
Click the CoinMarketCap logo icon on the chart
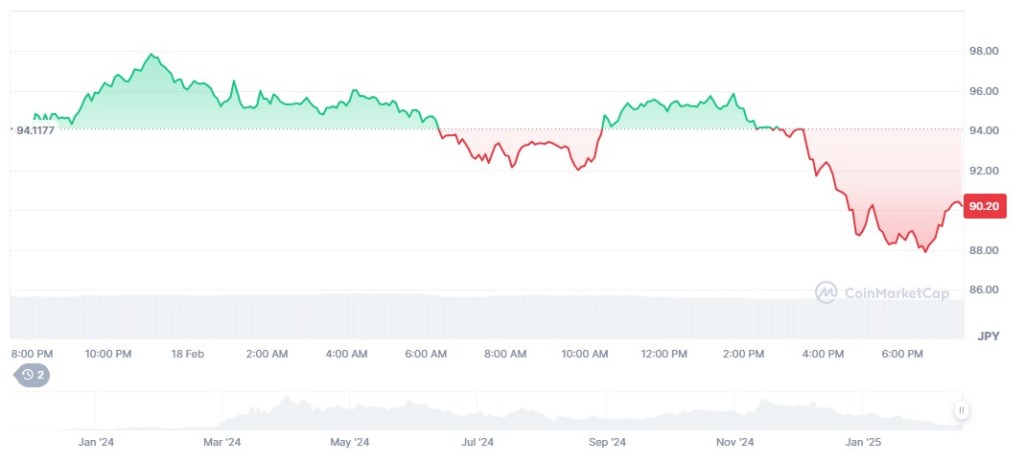click(826, 292)
